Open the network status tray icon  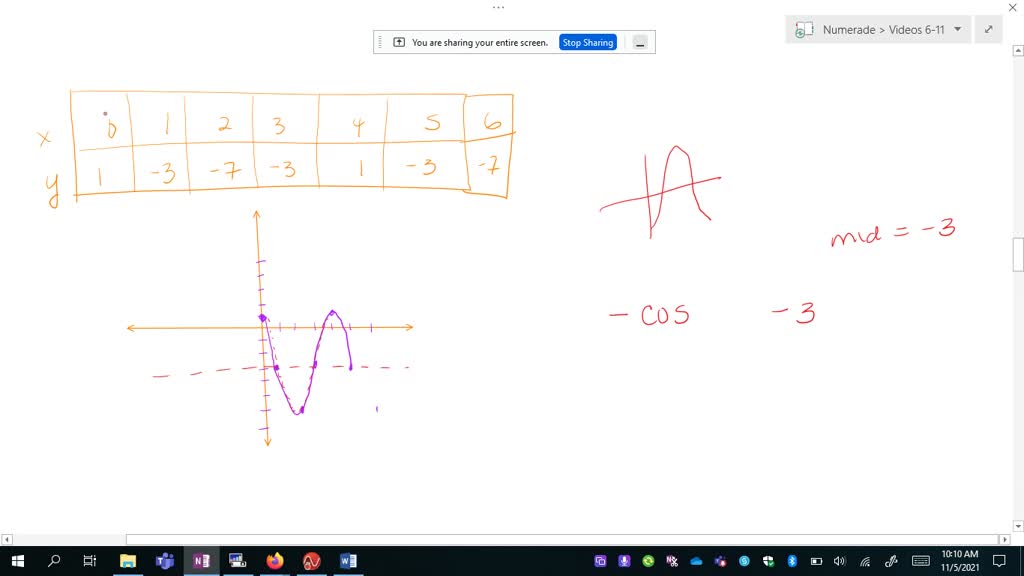point(864,560)
